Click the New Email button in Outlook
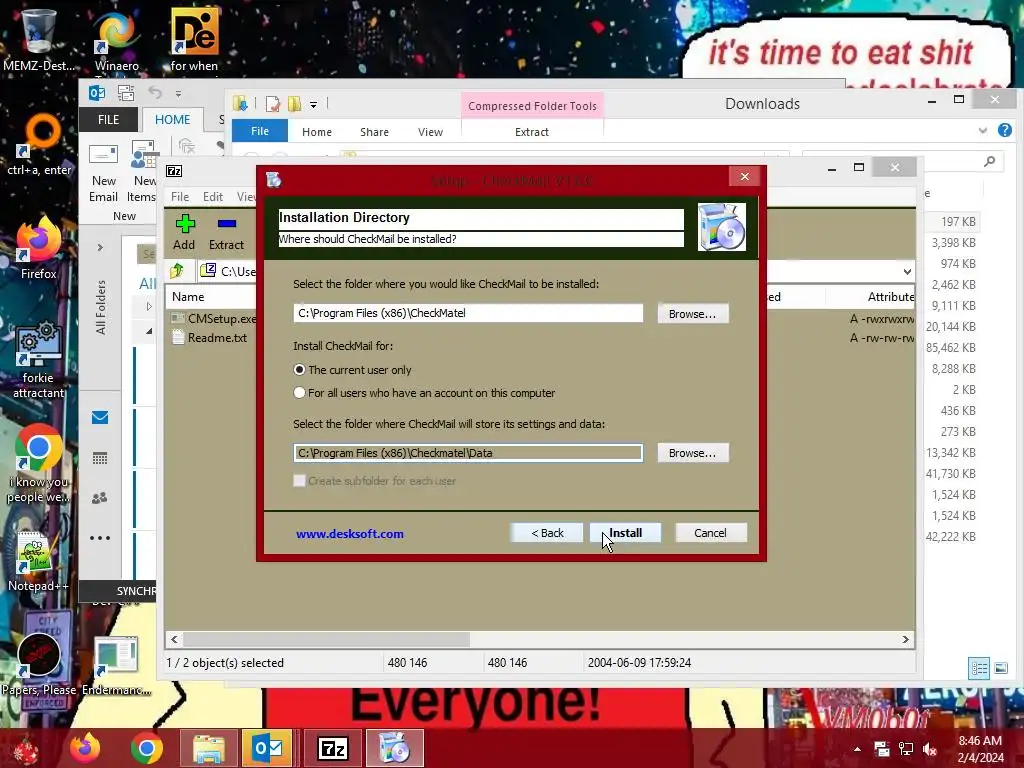 pos(103,172)
